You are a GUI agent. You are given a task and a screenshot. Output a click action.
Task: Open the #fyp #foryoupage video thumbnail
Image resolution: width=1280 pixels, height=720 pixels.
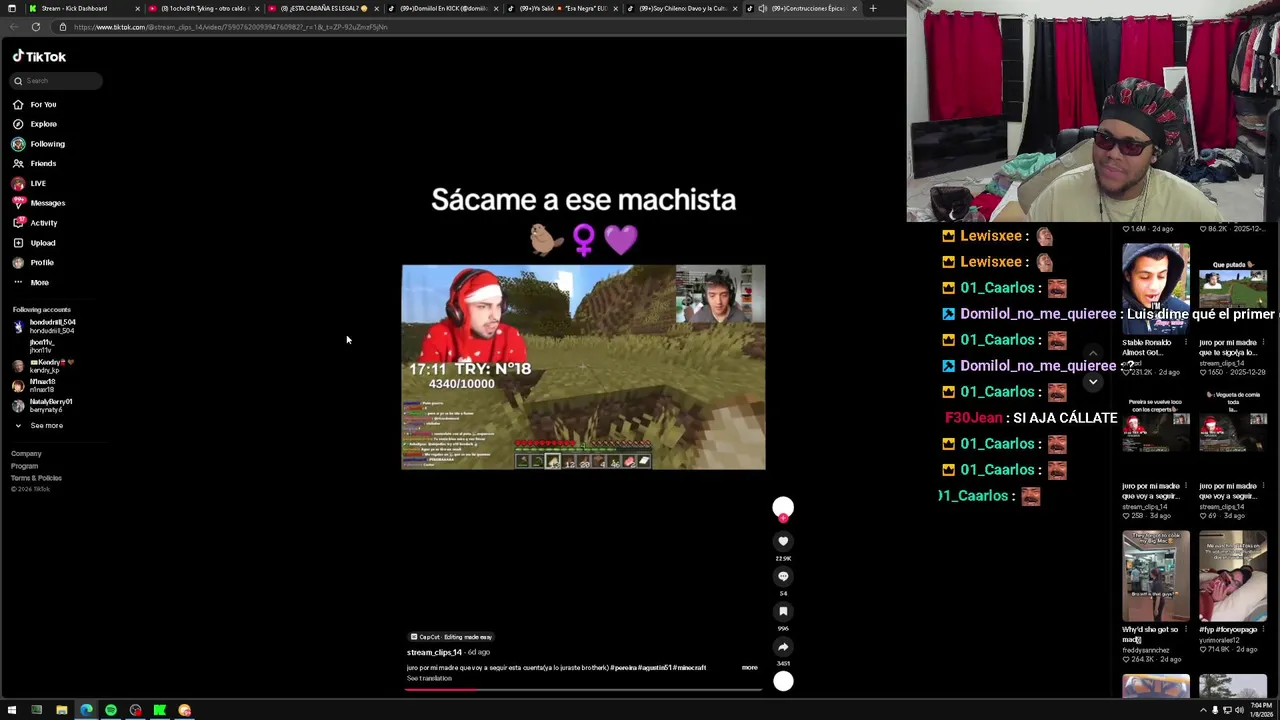[1233, 576]
